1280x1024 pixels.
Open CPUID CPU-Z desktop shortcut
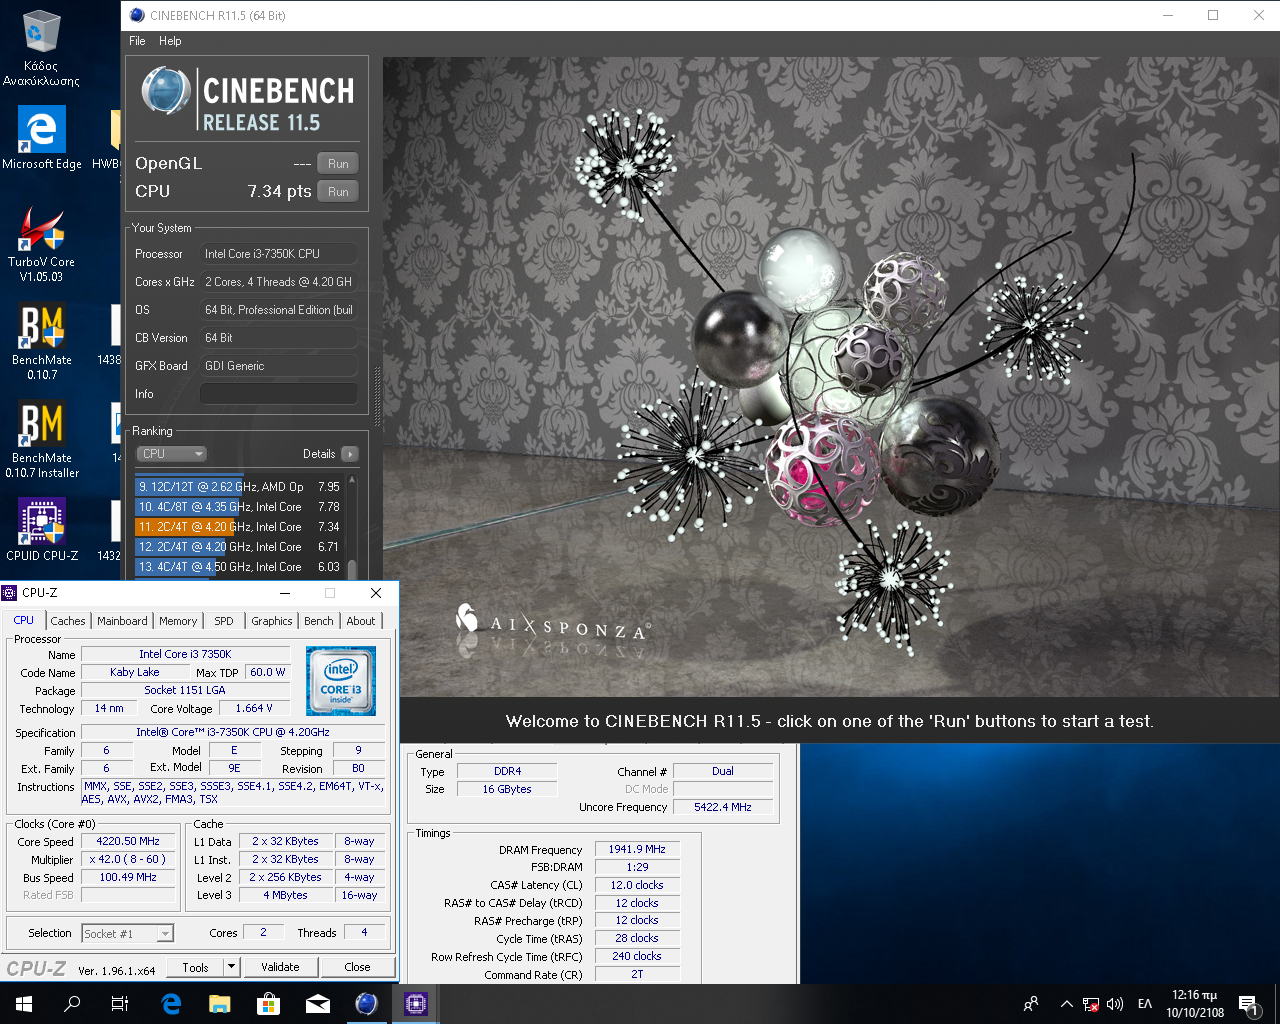41,530
